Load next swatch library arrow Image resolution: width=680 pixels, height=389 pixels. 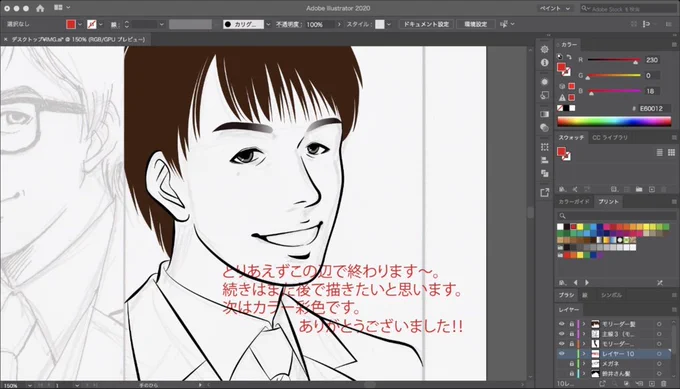pos(587,283)
